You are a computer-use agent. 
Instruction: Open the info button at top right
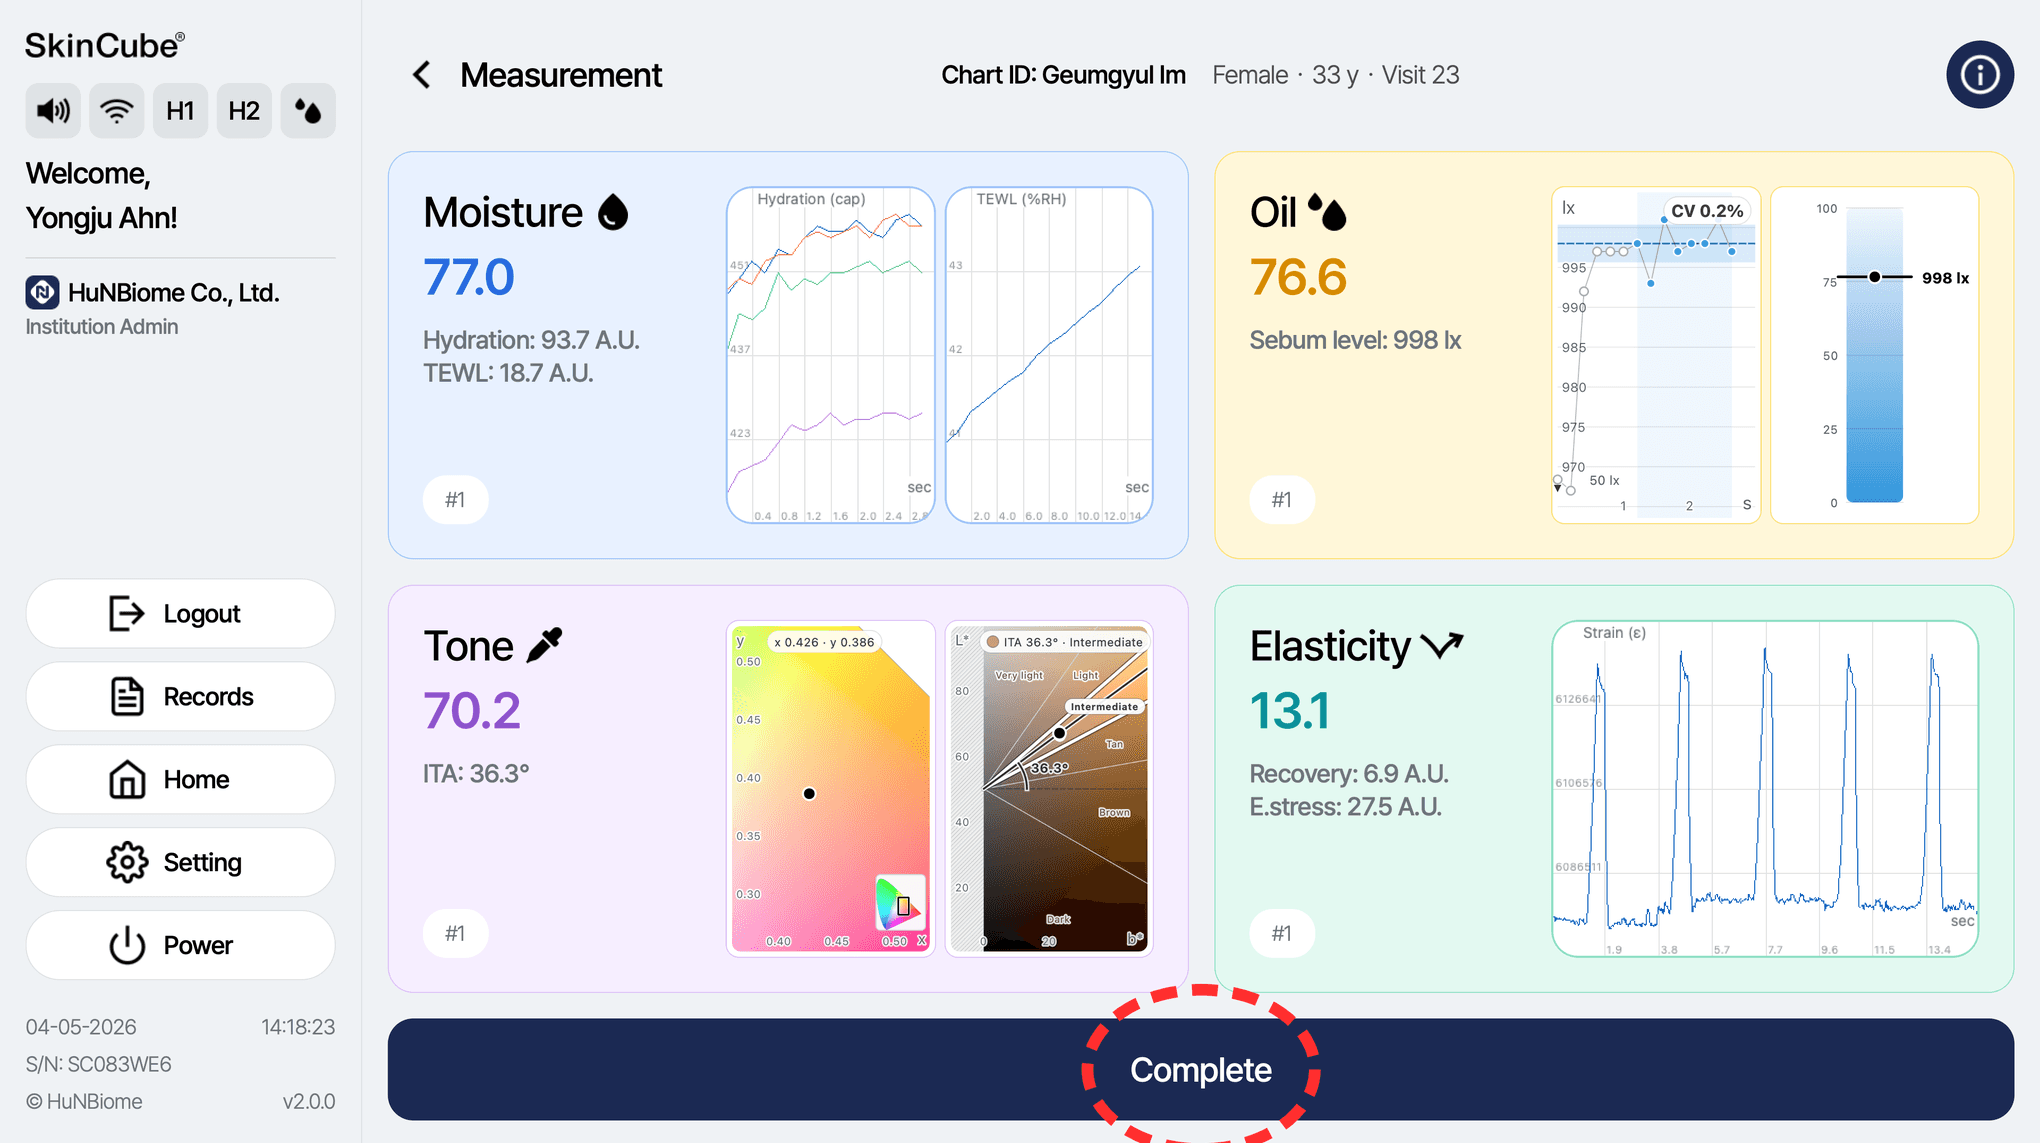click(1979, 75)
